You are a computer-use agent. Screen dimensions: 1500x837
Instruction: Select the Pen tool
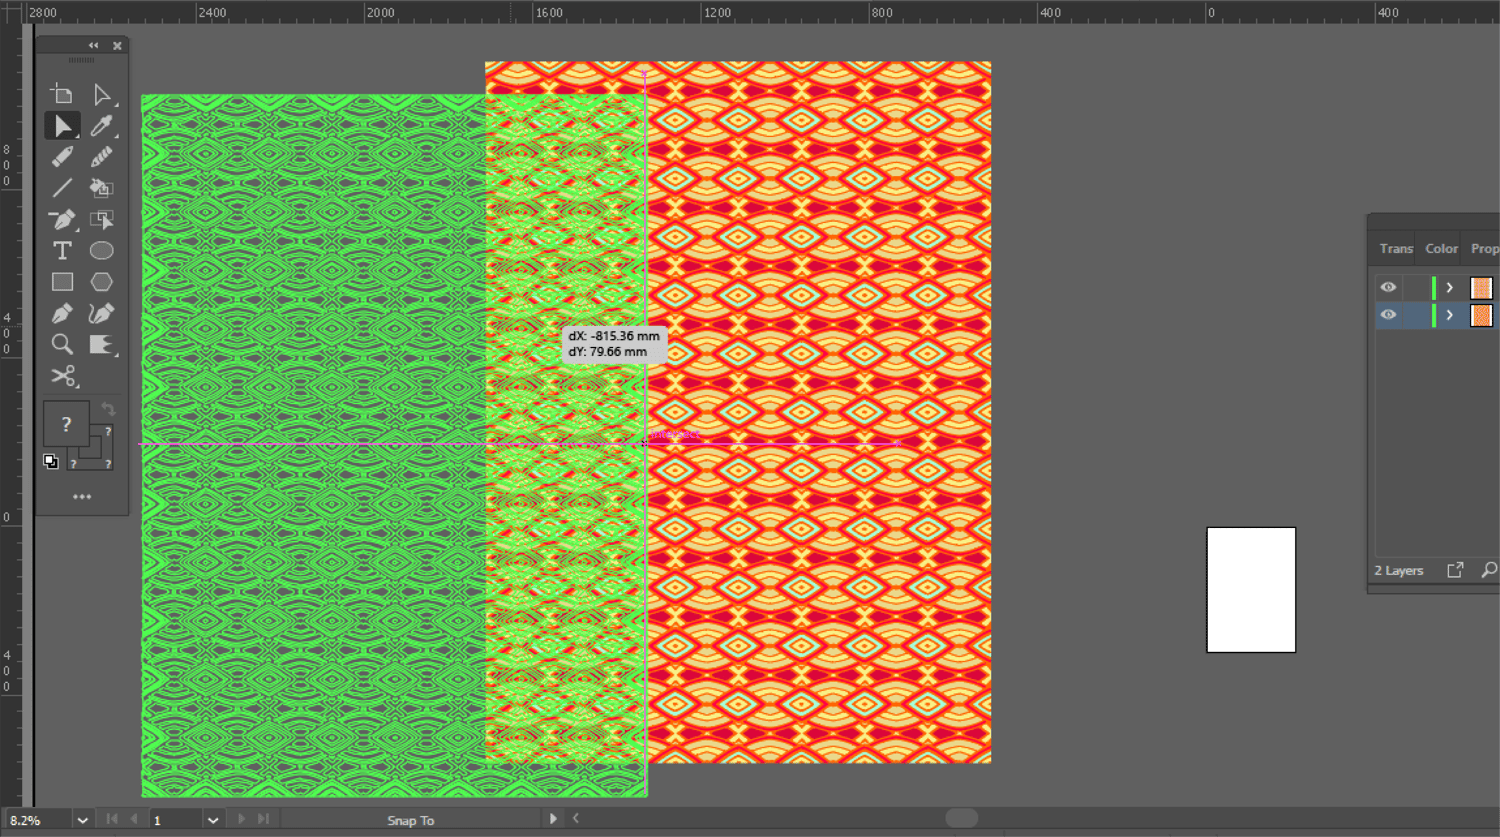(62, 313)
